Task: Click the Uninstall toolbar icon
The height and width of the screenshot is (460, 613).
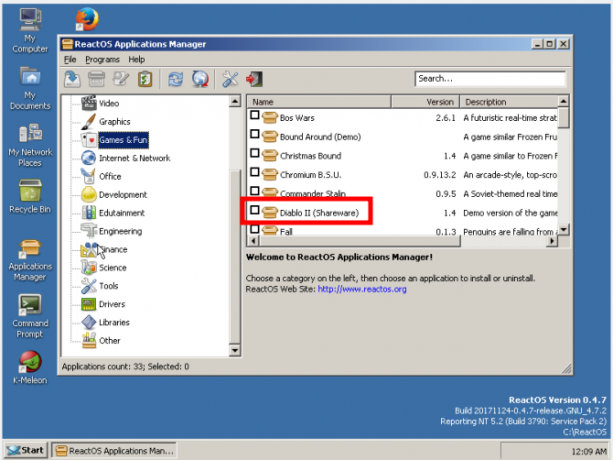Action: (96, 79)
